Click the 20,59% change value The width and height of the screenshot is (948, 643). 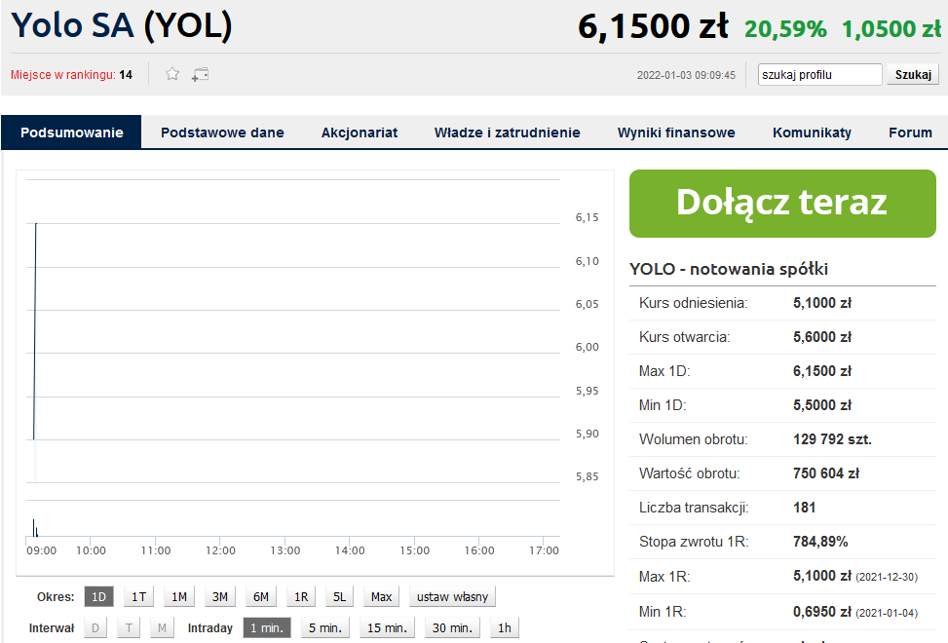coord(785,28)
